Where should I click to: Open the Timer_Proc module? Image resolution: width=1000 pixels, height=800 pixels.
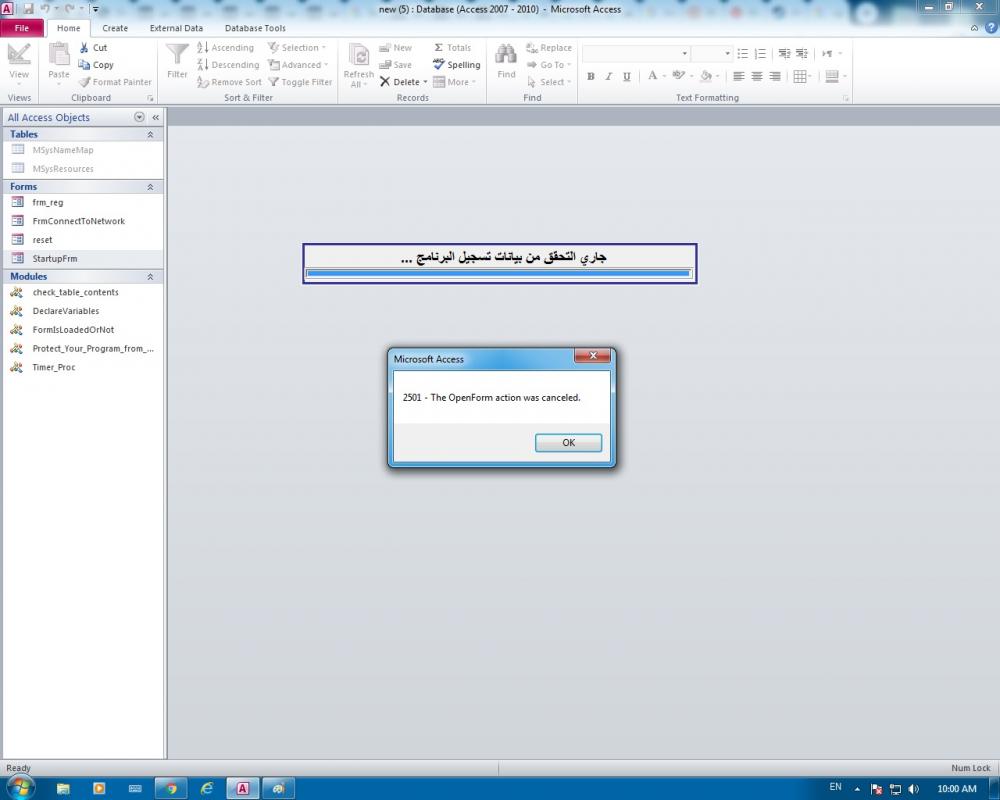pyautogui.click(x=53, y=368)
